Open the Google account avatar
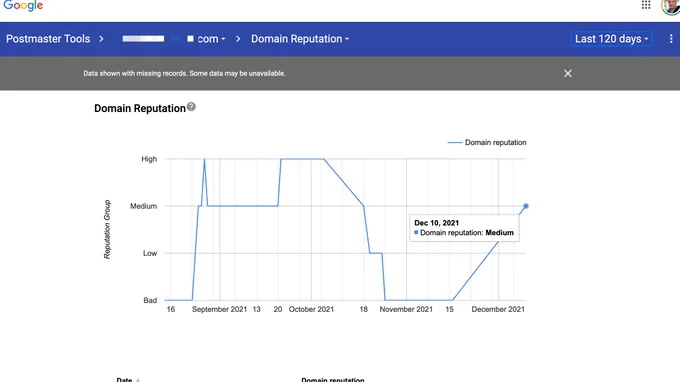680x382 pixels. click(671, 6)
